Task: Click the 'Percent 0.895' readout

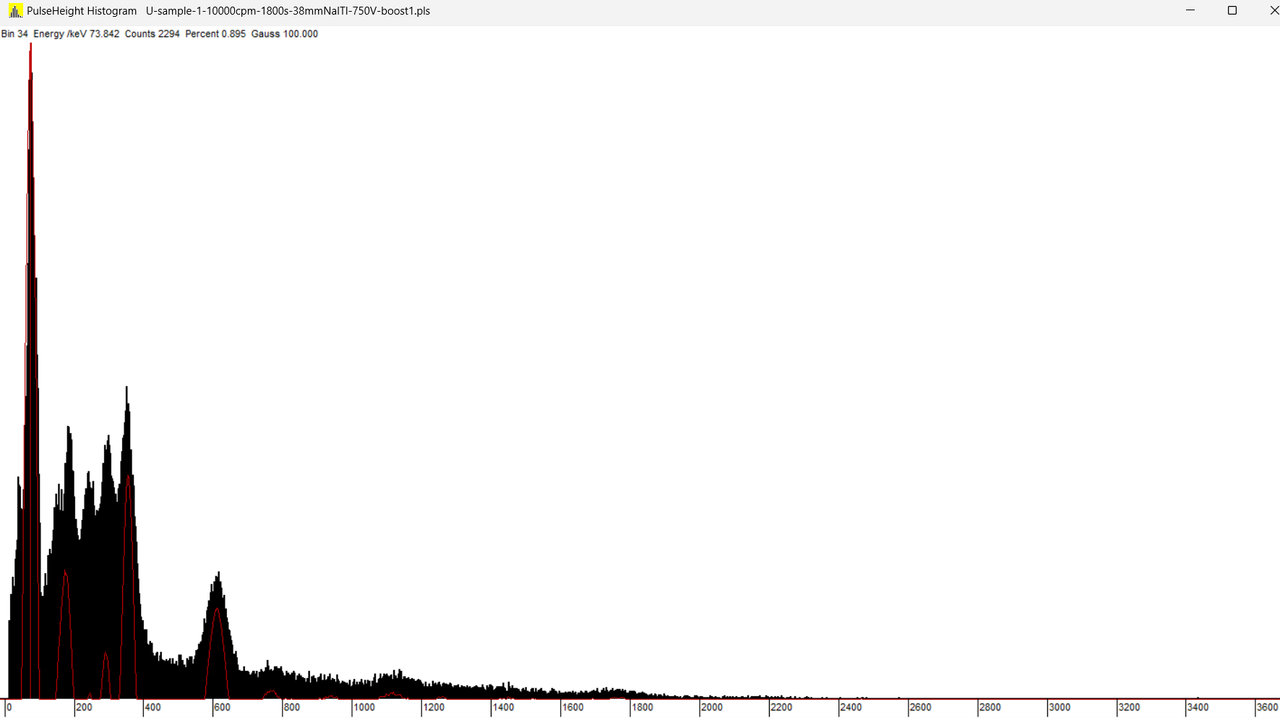Action: pos(215,34)
